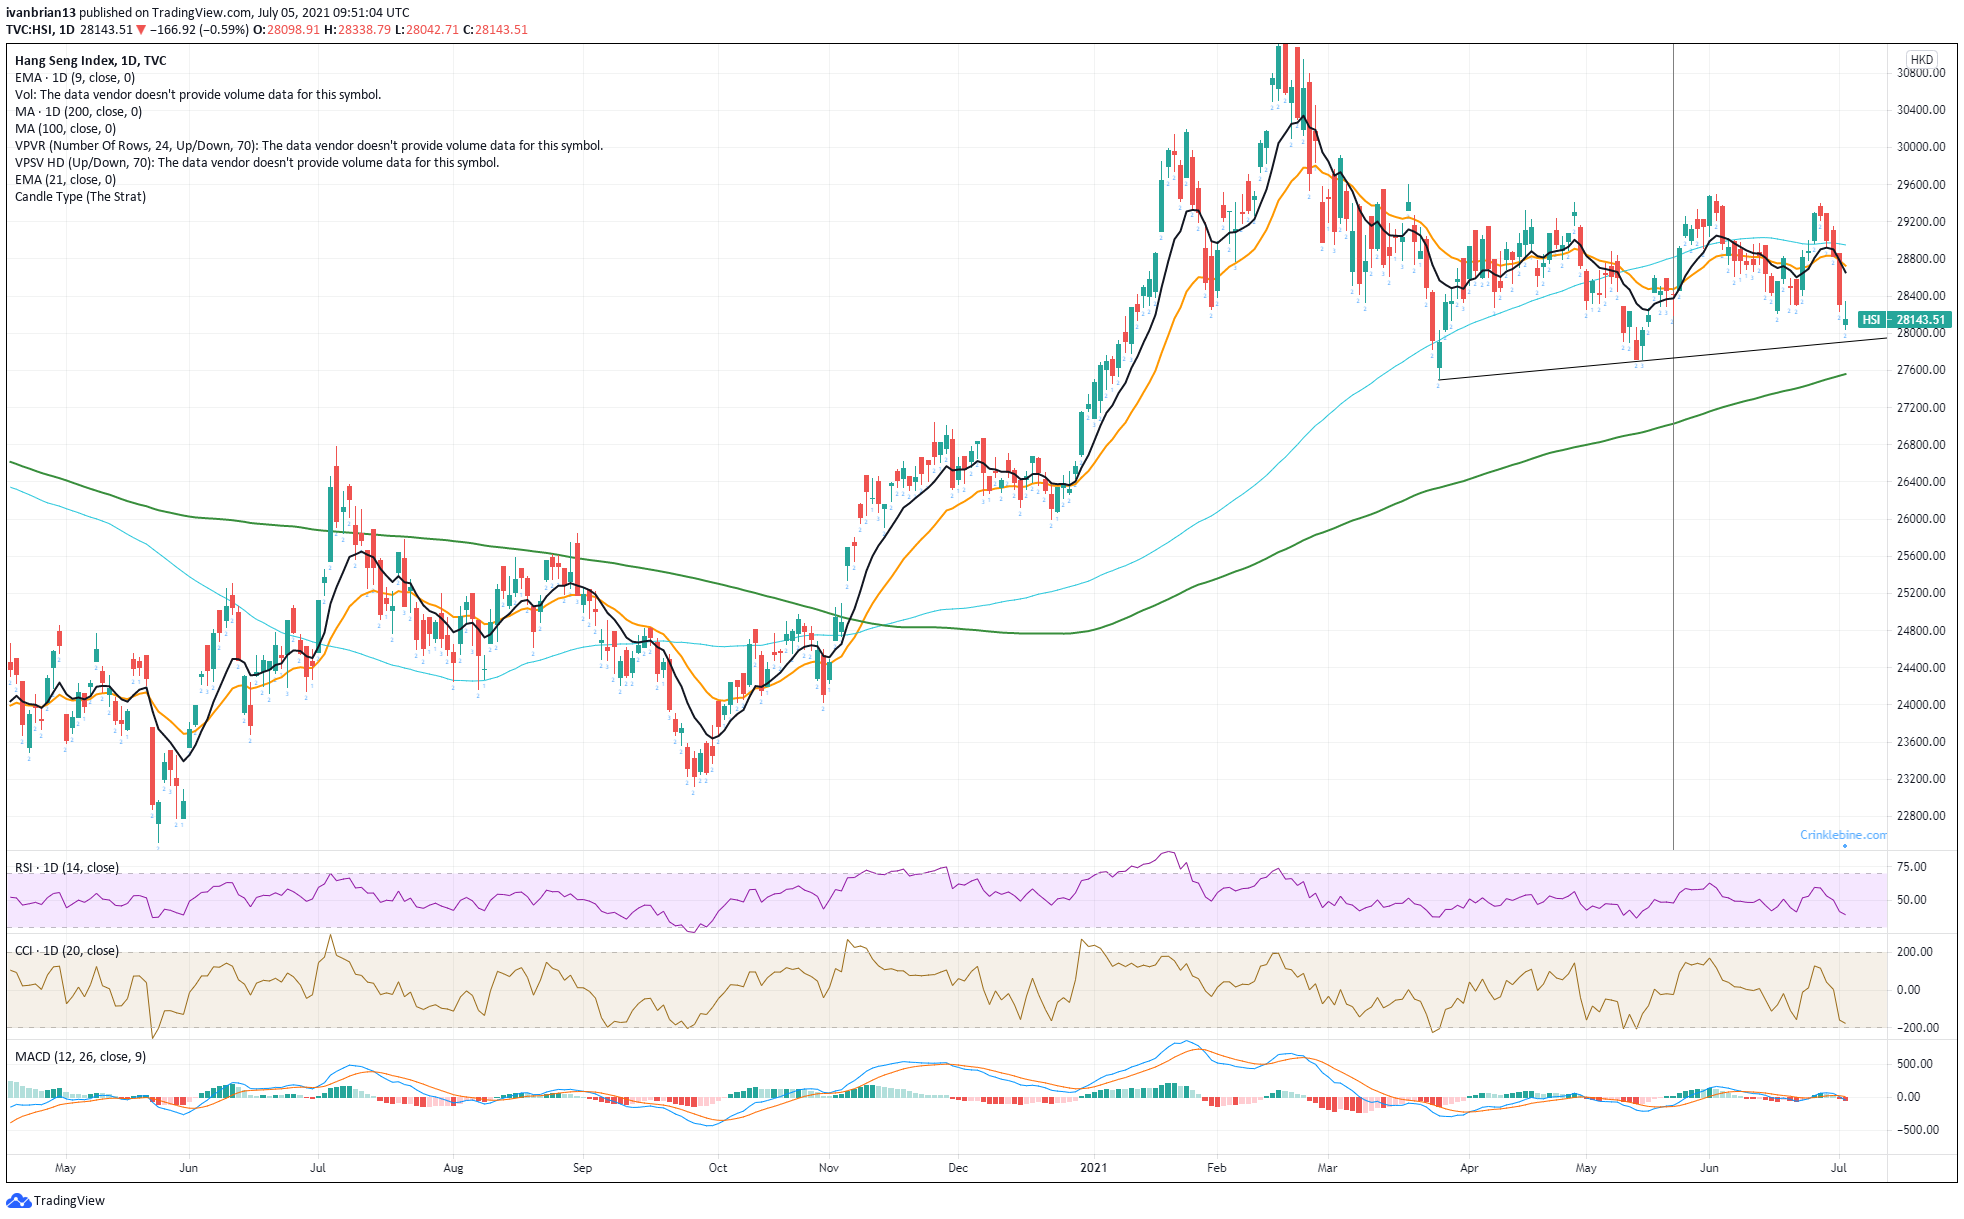
Task: Click the MACD 12 26 pane label
Action: coord(80,1057)
